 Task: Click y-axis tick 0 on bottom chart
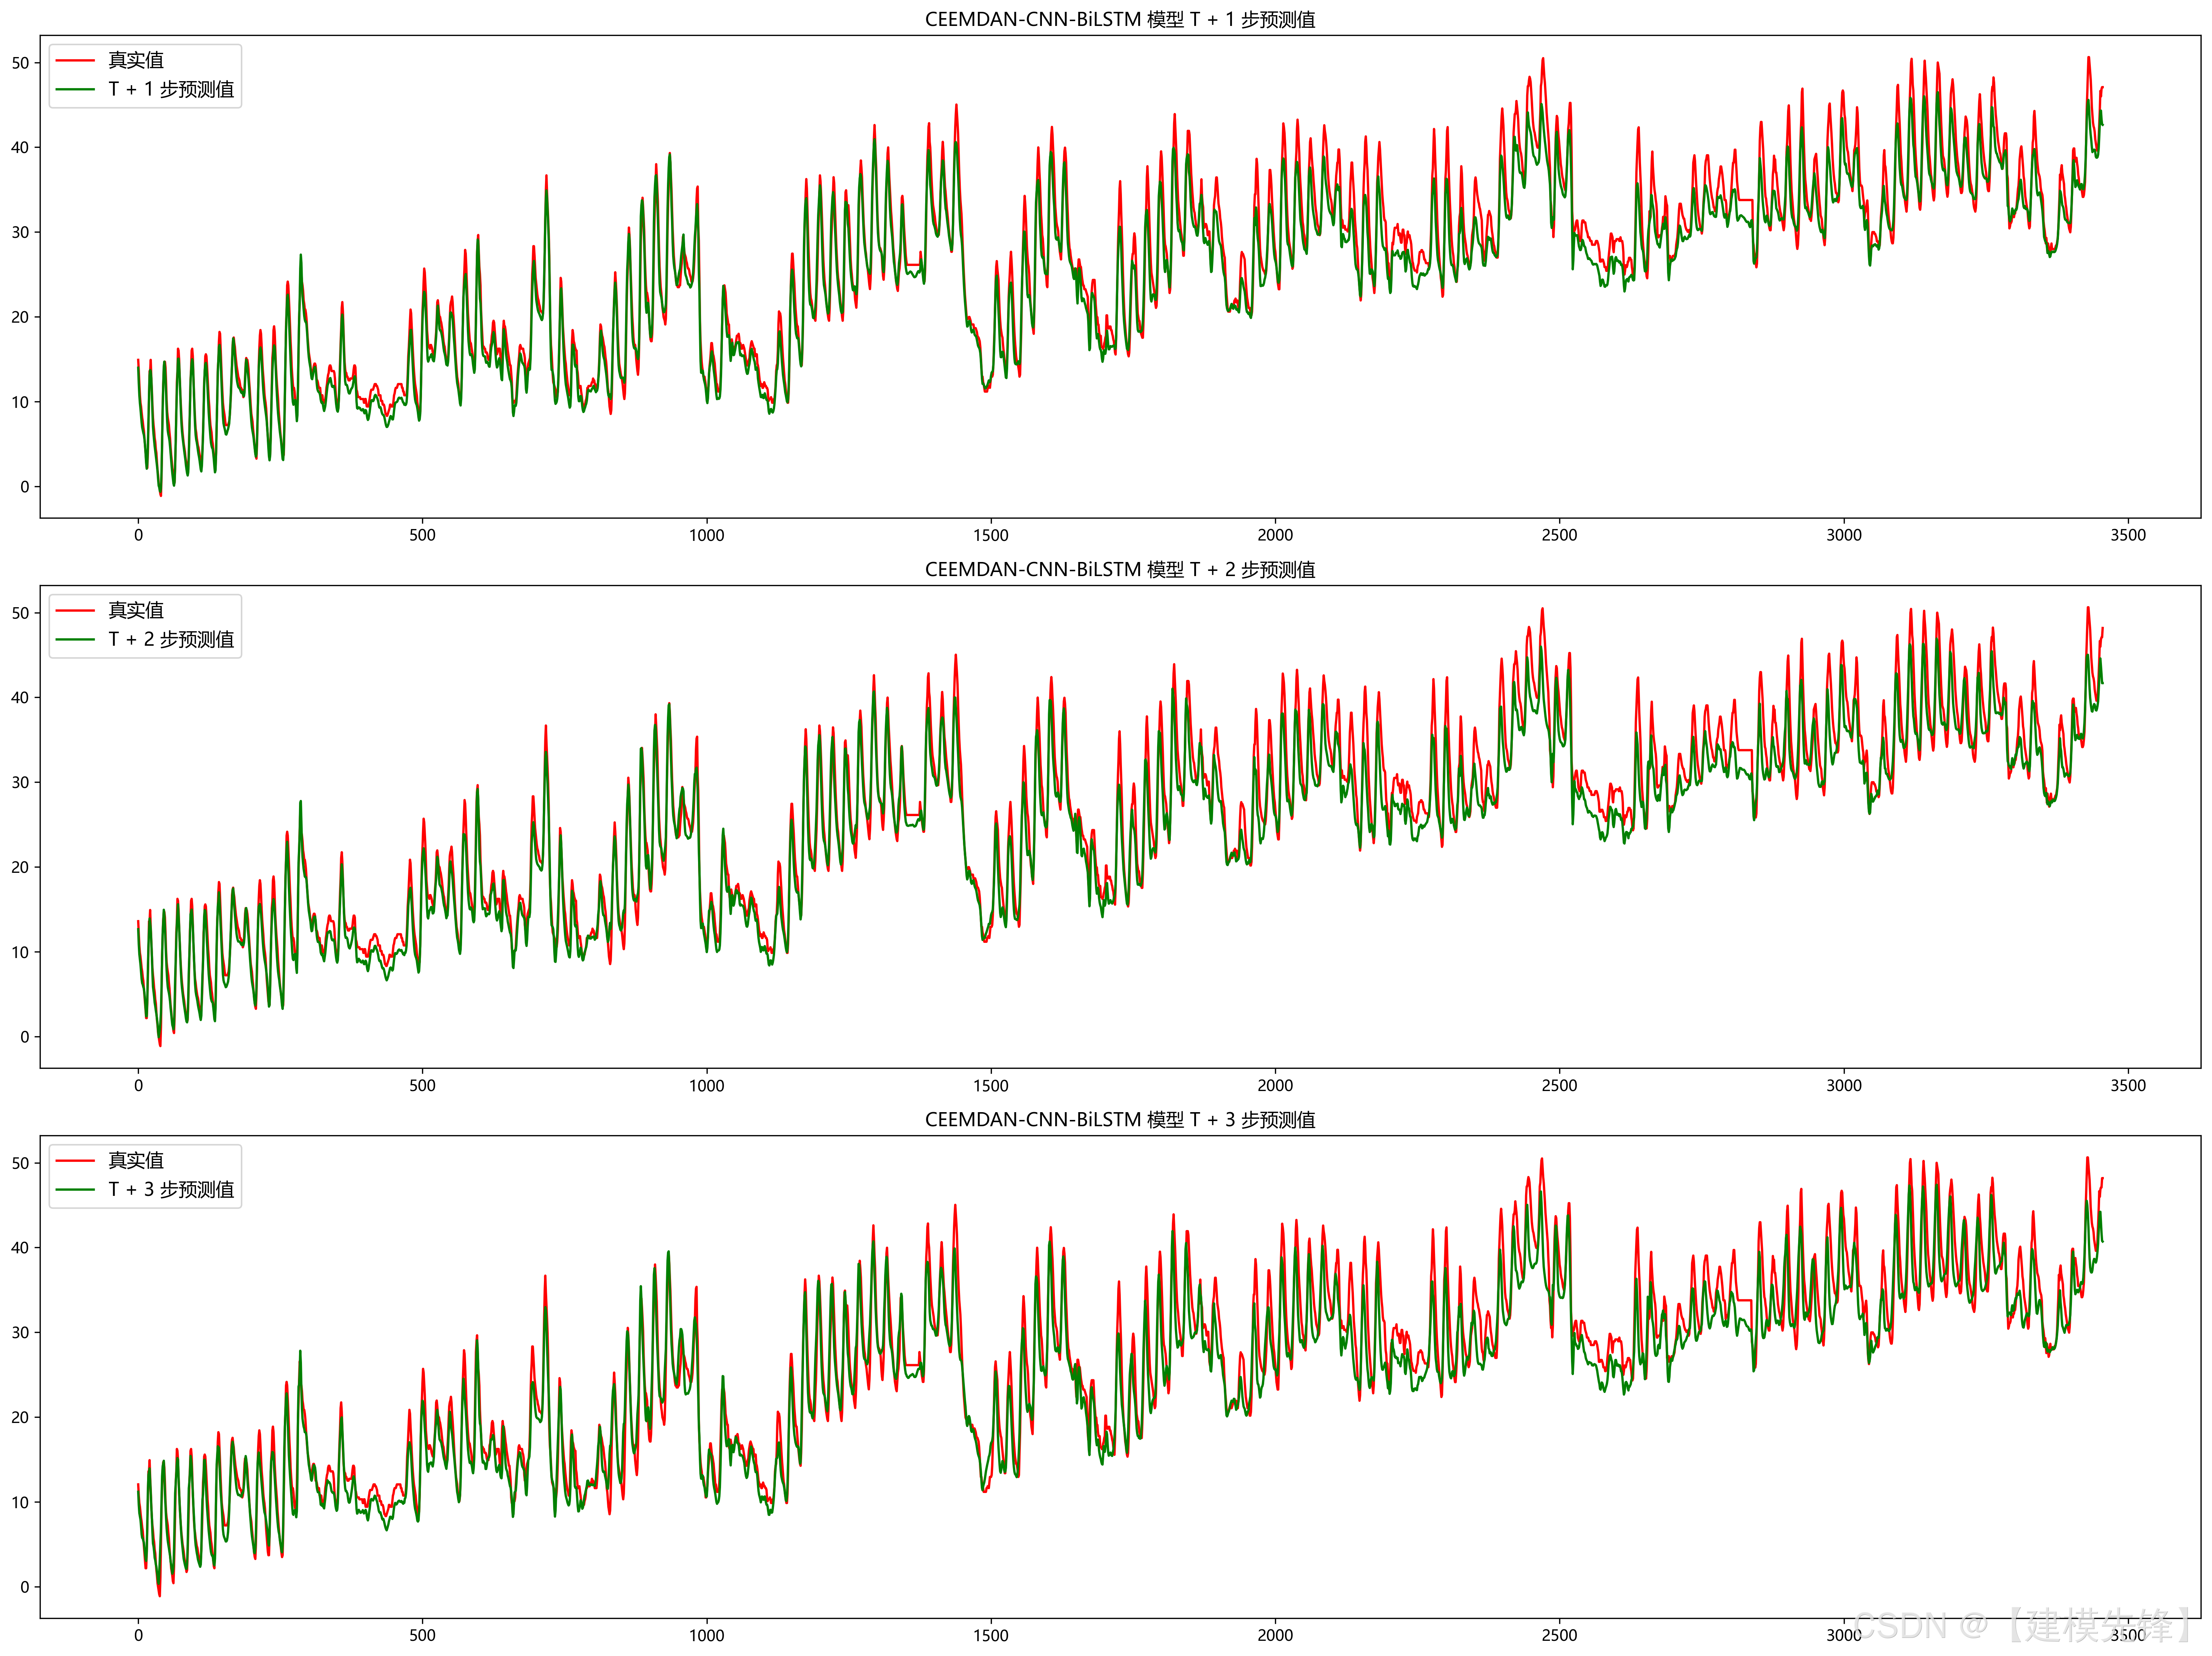(25, 1587)
